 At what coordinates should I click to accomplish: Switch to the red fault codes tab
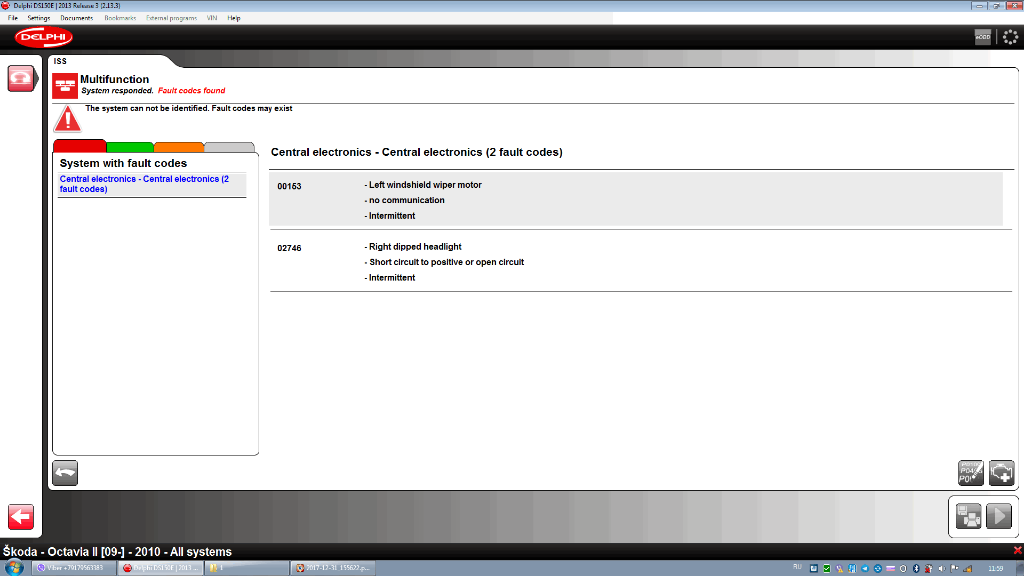pyautogui.click(x=80, y=146)
